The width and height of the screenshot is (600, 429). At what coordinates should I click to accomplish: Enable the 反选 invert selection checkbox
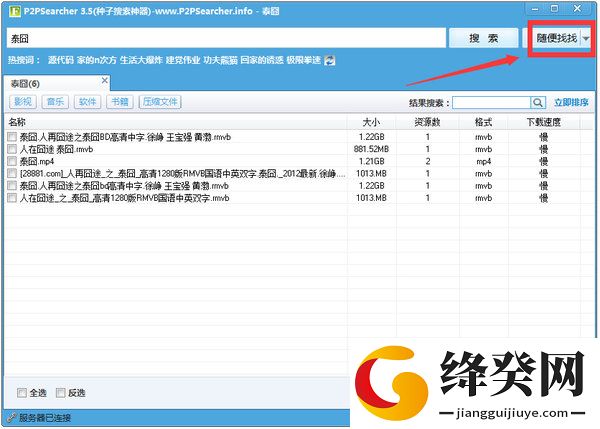coord(60,393)
